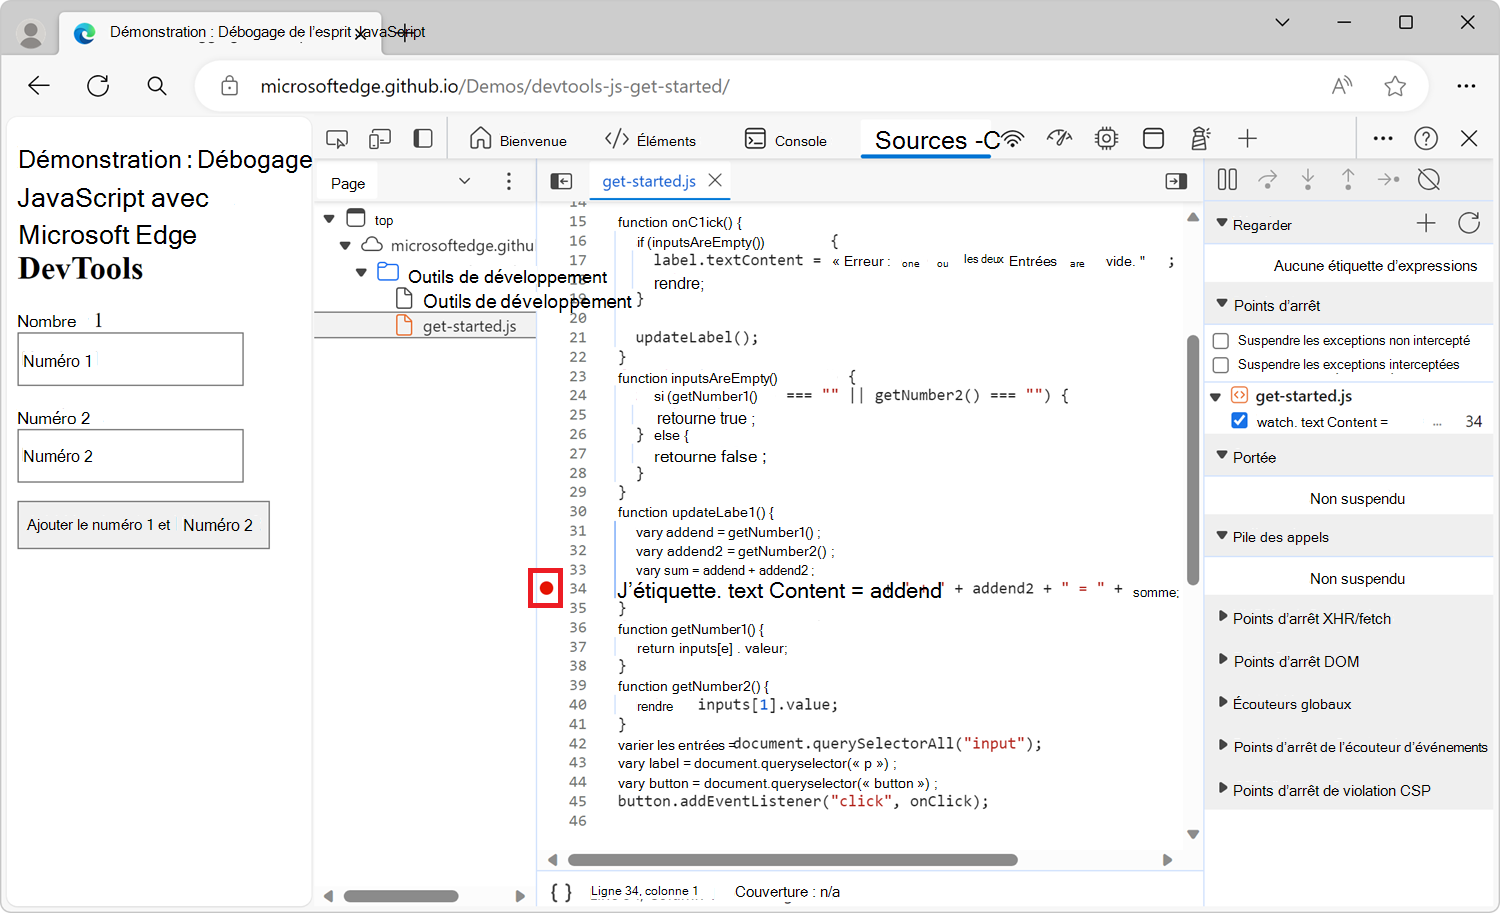Open more DevTools with the plus icon

pyautogui.click(x=1247, y=138)
